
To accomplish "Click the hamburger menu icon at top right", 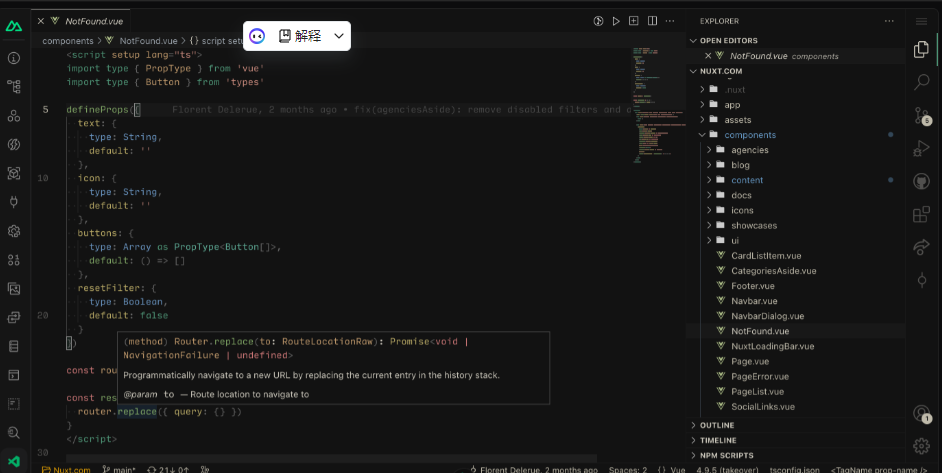I will pos(922,22).
